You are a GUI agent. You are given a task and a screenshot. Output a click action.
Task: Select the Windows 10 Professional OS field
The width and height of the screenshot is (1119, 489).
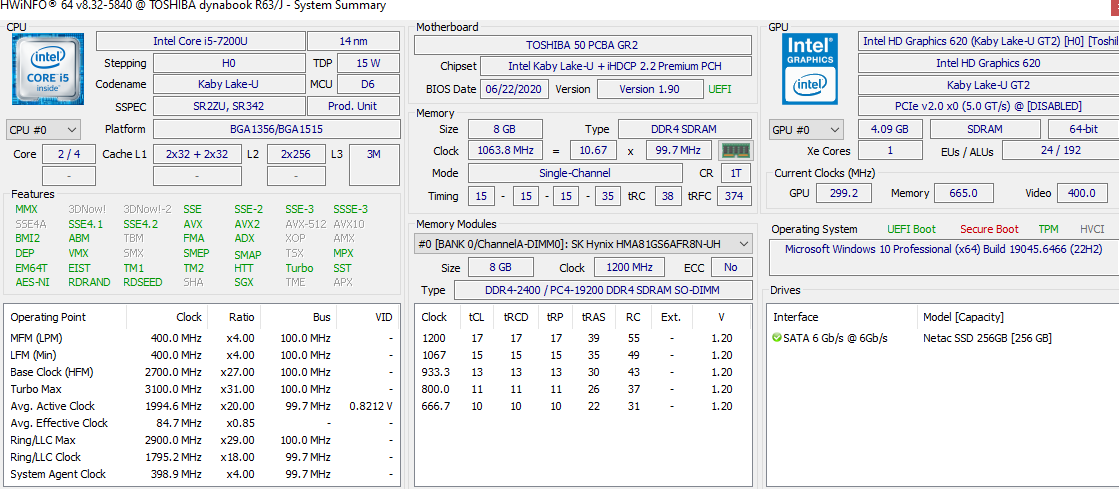pyautogui.click(x=943, y=258)
